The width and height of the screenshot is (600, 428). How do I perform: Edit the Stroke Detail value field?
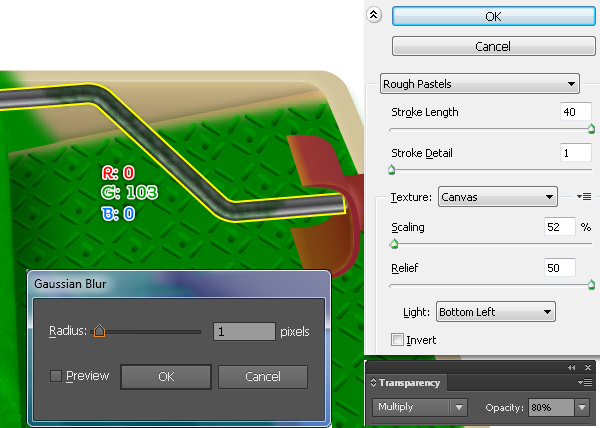coord(576,153)
